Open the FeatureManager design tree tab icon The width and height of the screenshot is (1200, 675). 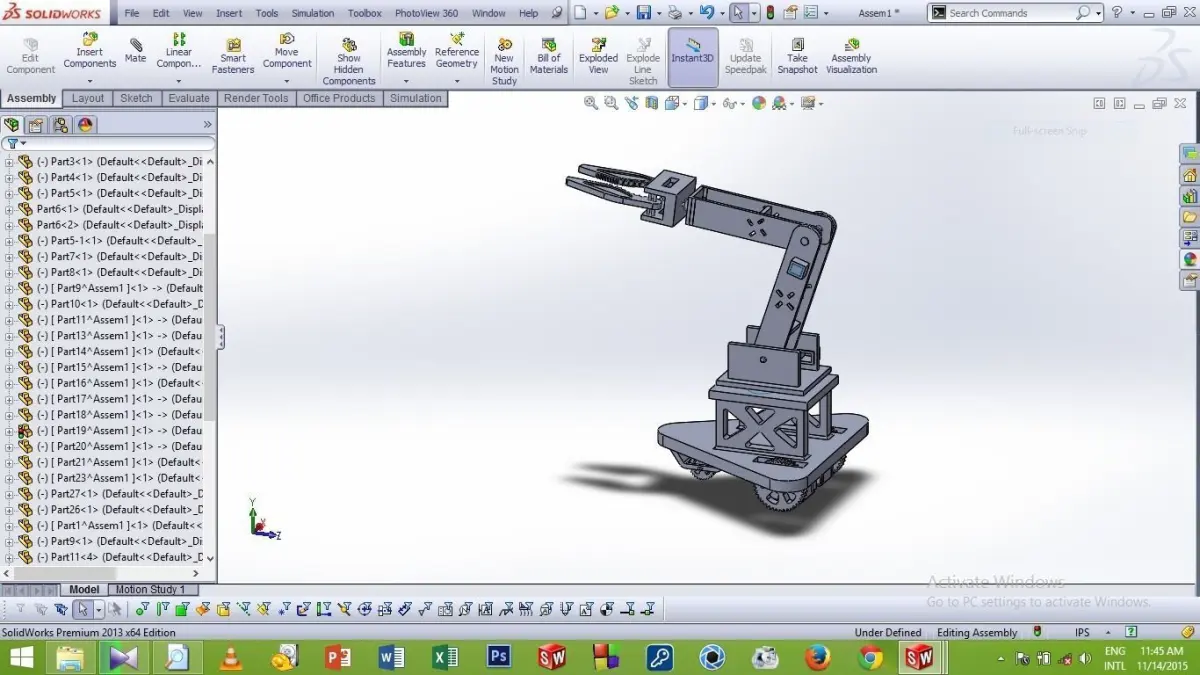(11, 125)
